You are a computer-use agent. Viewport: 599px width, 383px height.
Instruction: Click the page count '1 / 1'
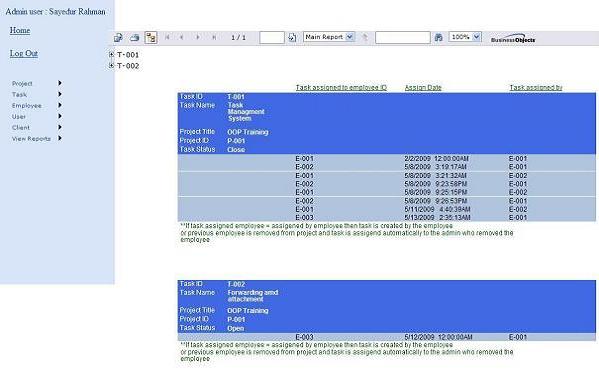tap(238, 37)
